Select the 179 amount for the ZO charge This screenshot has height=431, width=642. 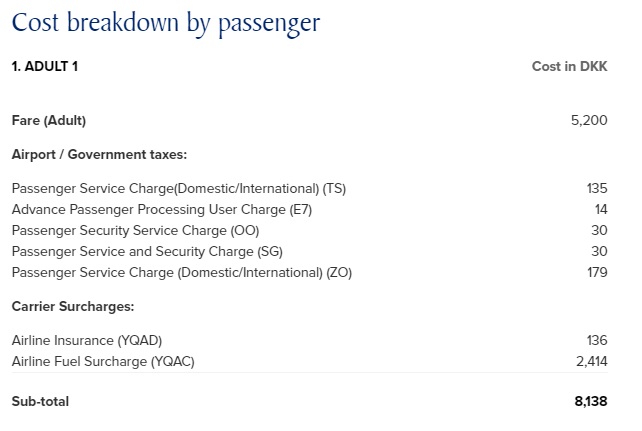point(597,272)
